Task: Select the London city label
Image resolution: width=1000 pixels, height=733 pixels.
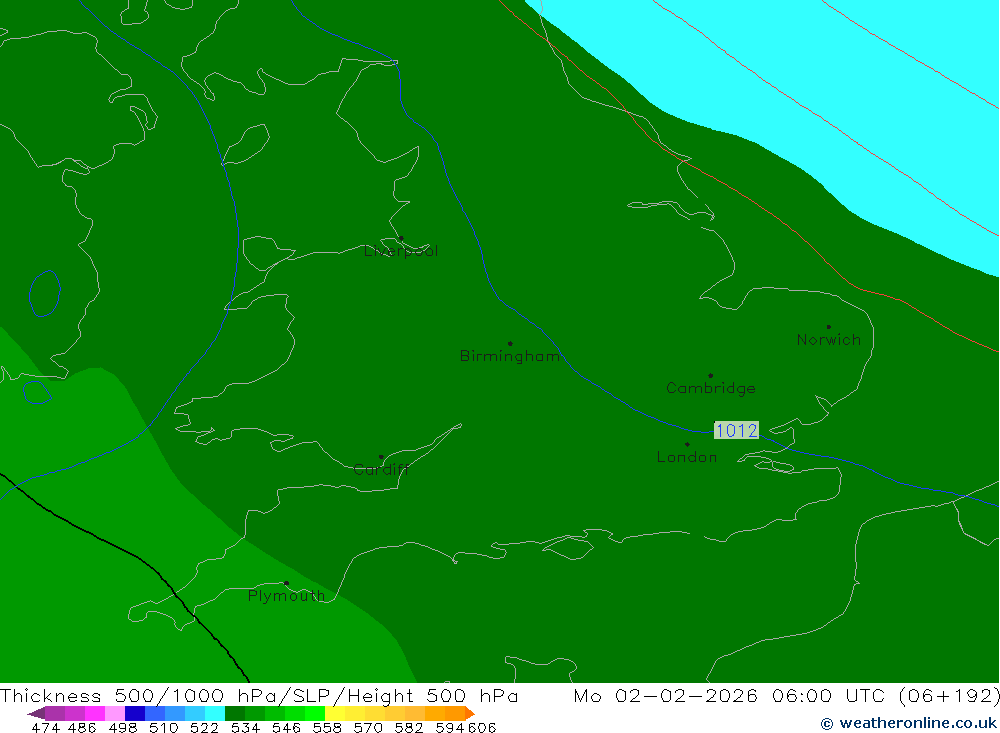Action: [x=687, y=457]
